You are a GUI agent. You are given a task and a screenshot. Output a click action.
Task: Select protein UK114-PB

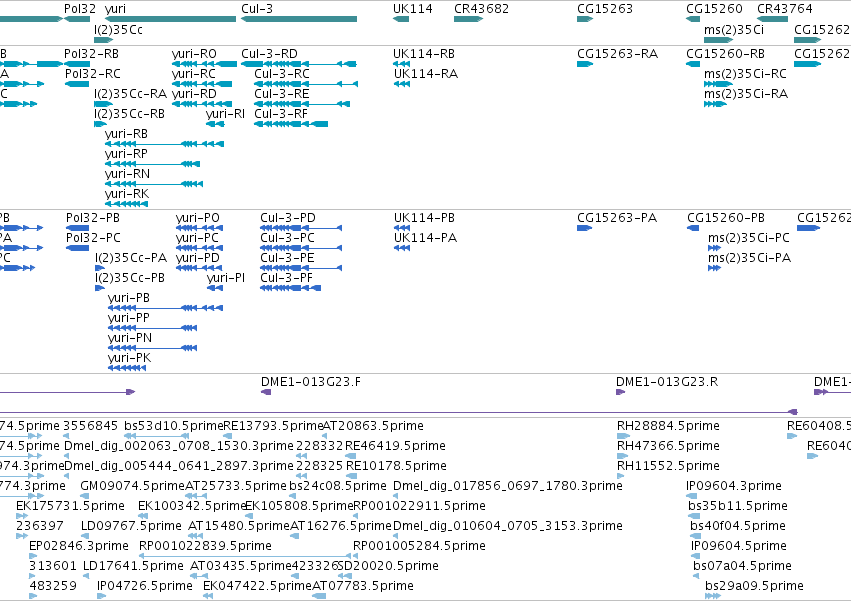[x=424, y=218]
